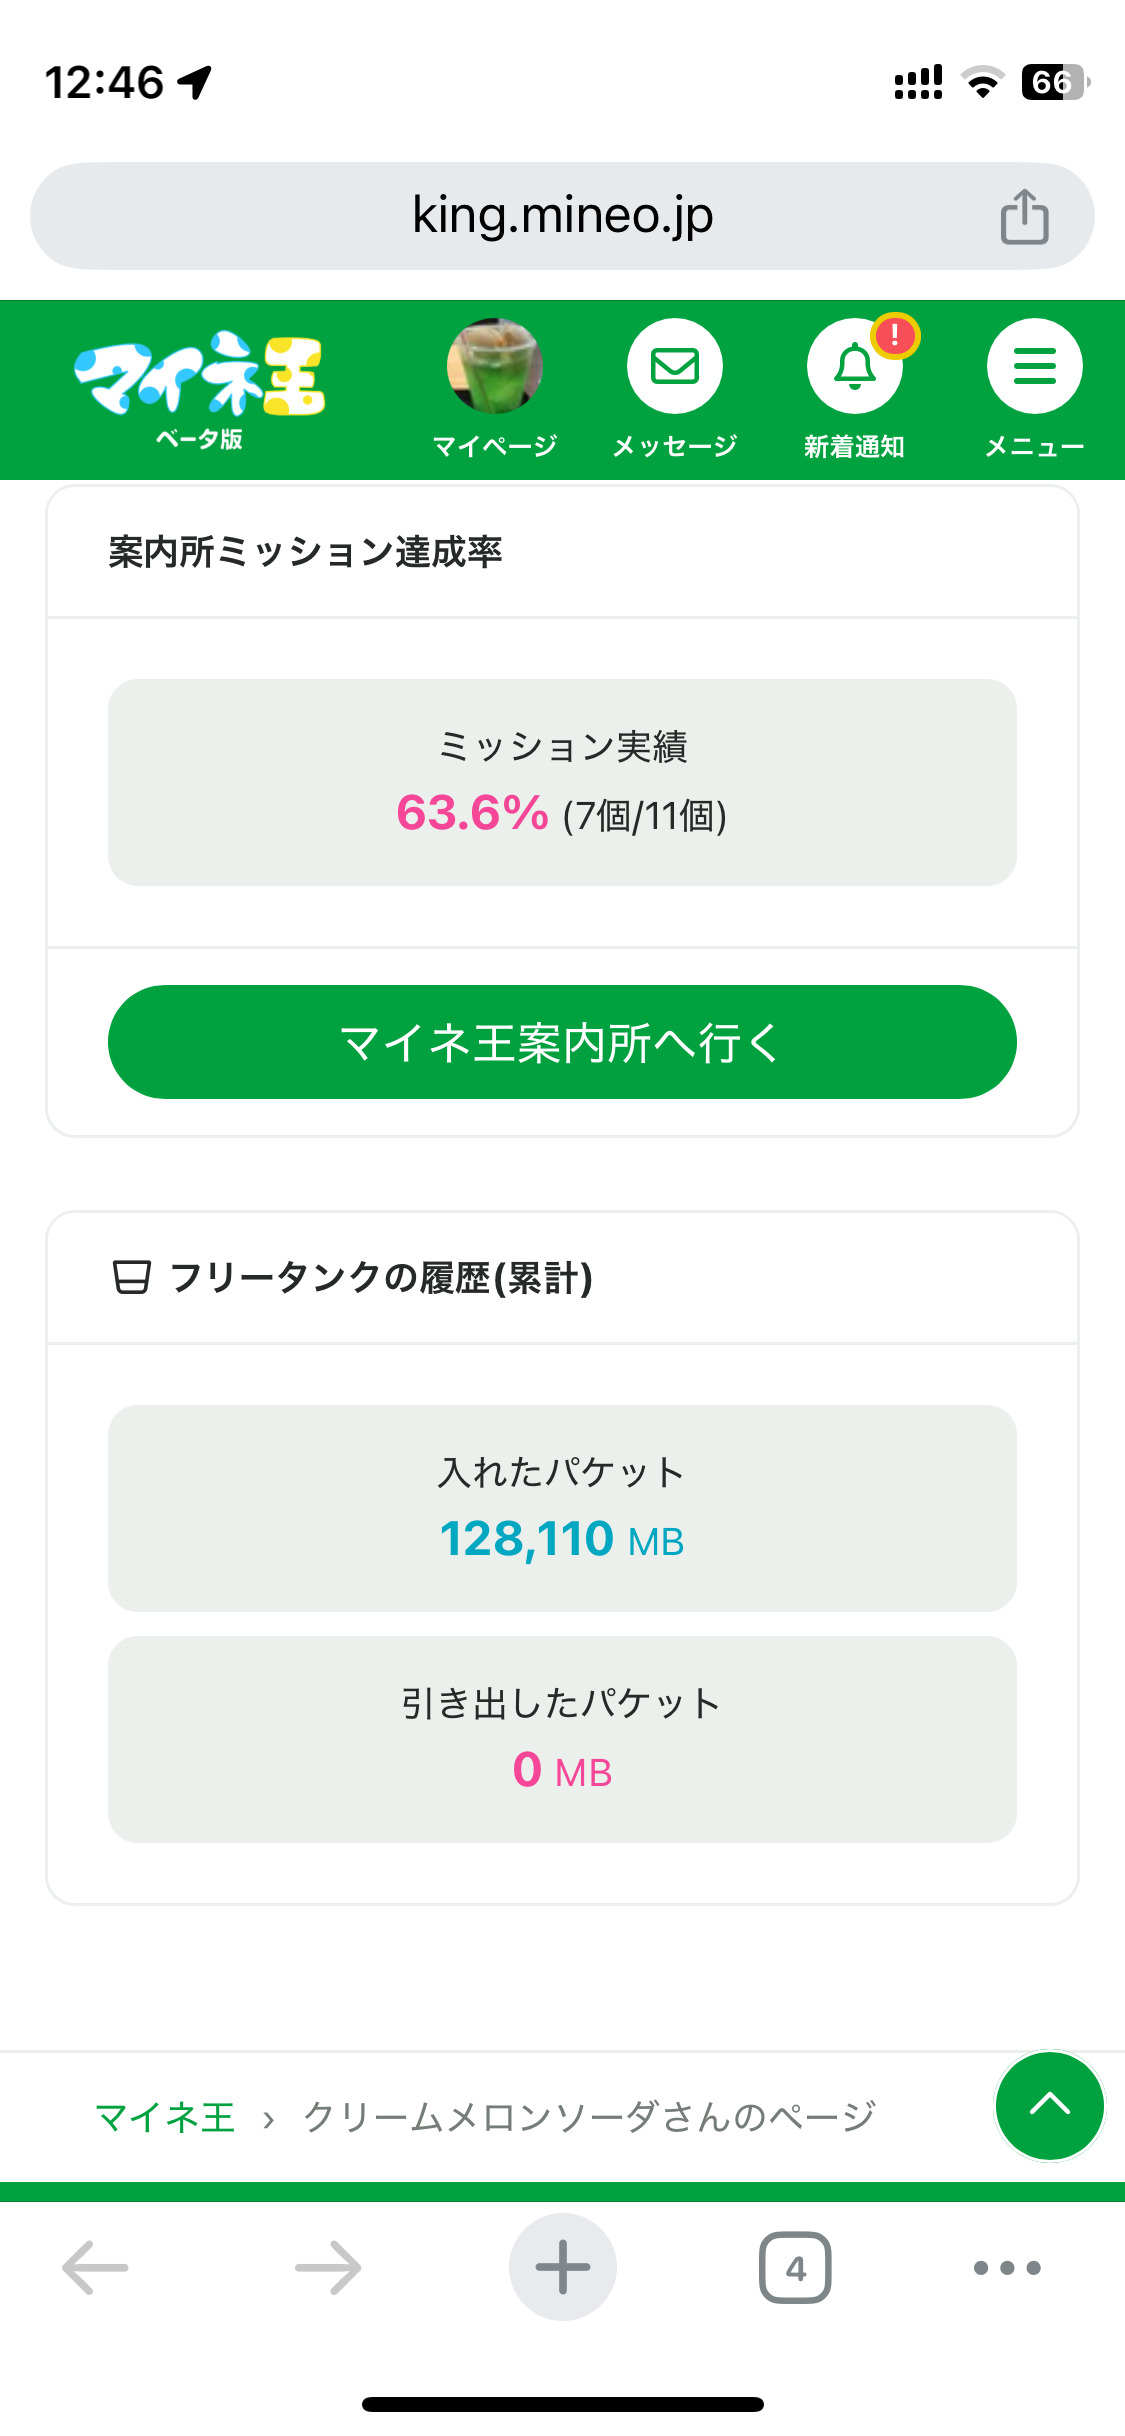Open new tab with plus button
The height and width of the screenshot is (2436, 1125).
click(562, 2267)
